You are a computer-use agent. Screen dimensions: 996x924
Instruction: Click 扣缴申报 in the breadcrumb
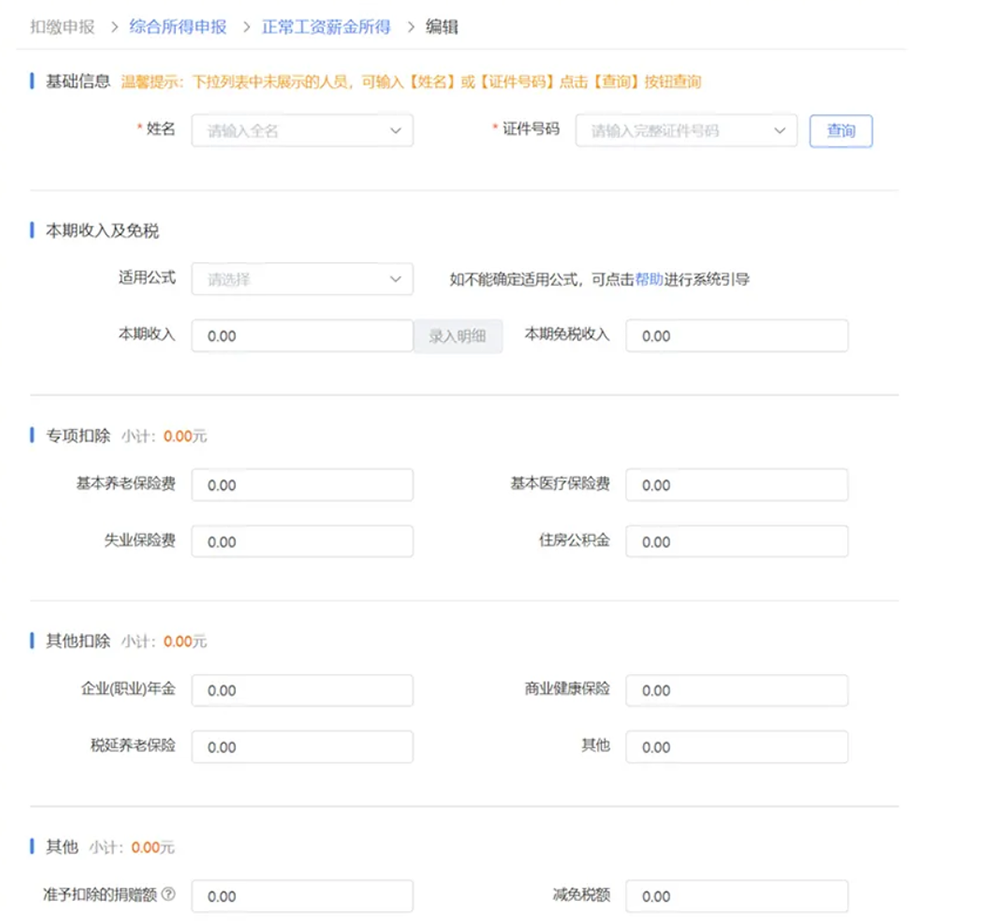pos(62,27)
